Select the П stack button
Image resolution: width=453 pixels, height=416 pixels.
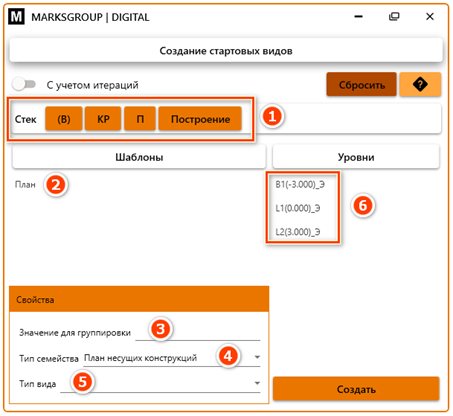[140, 119]
